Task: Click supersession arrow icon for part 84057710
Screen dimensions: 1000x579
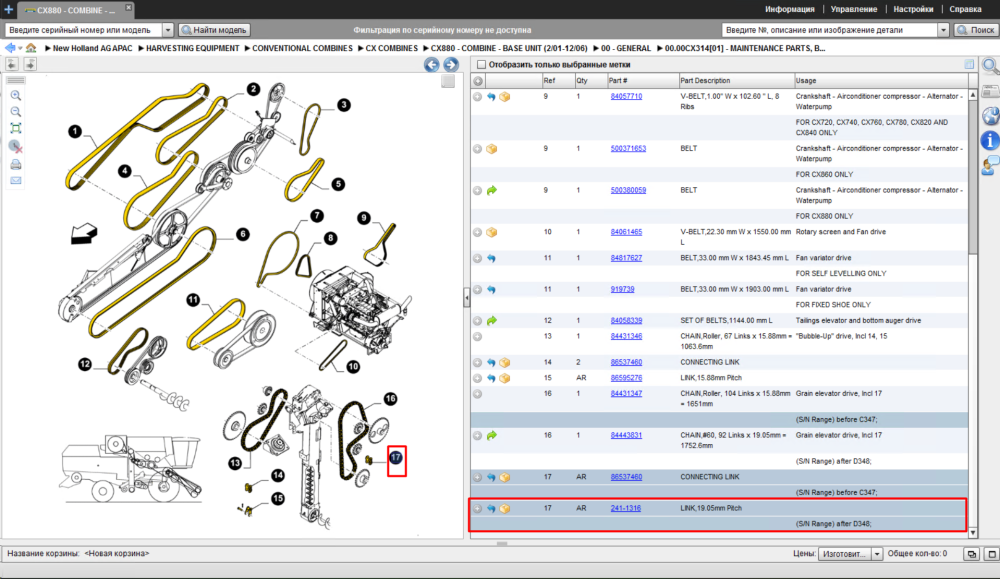Action: pos(491,97)
